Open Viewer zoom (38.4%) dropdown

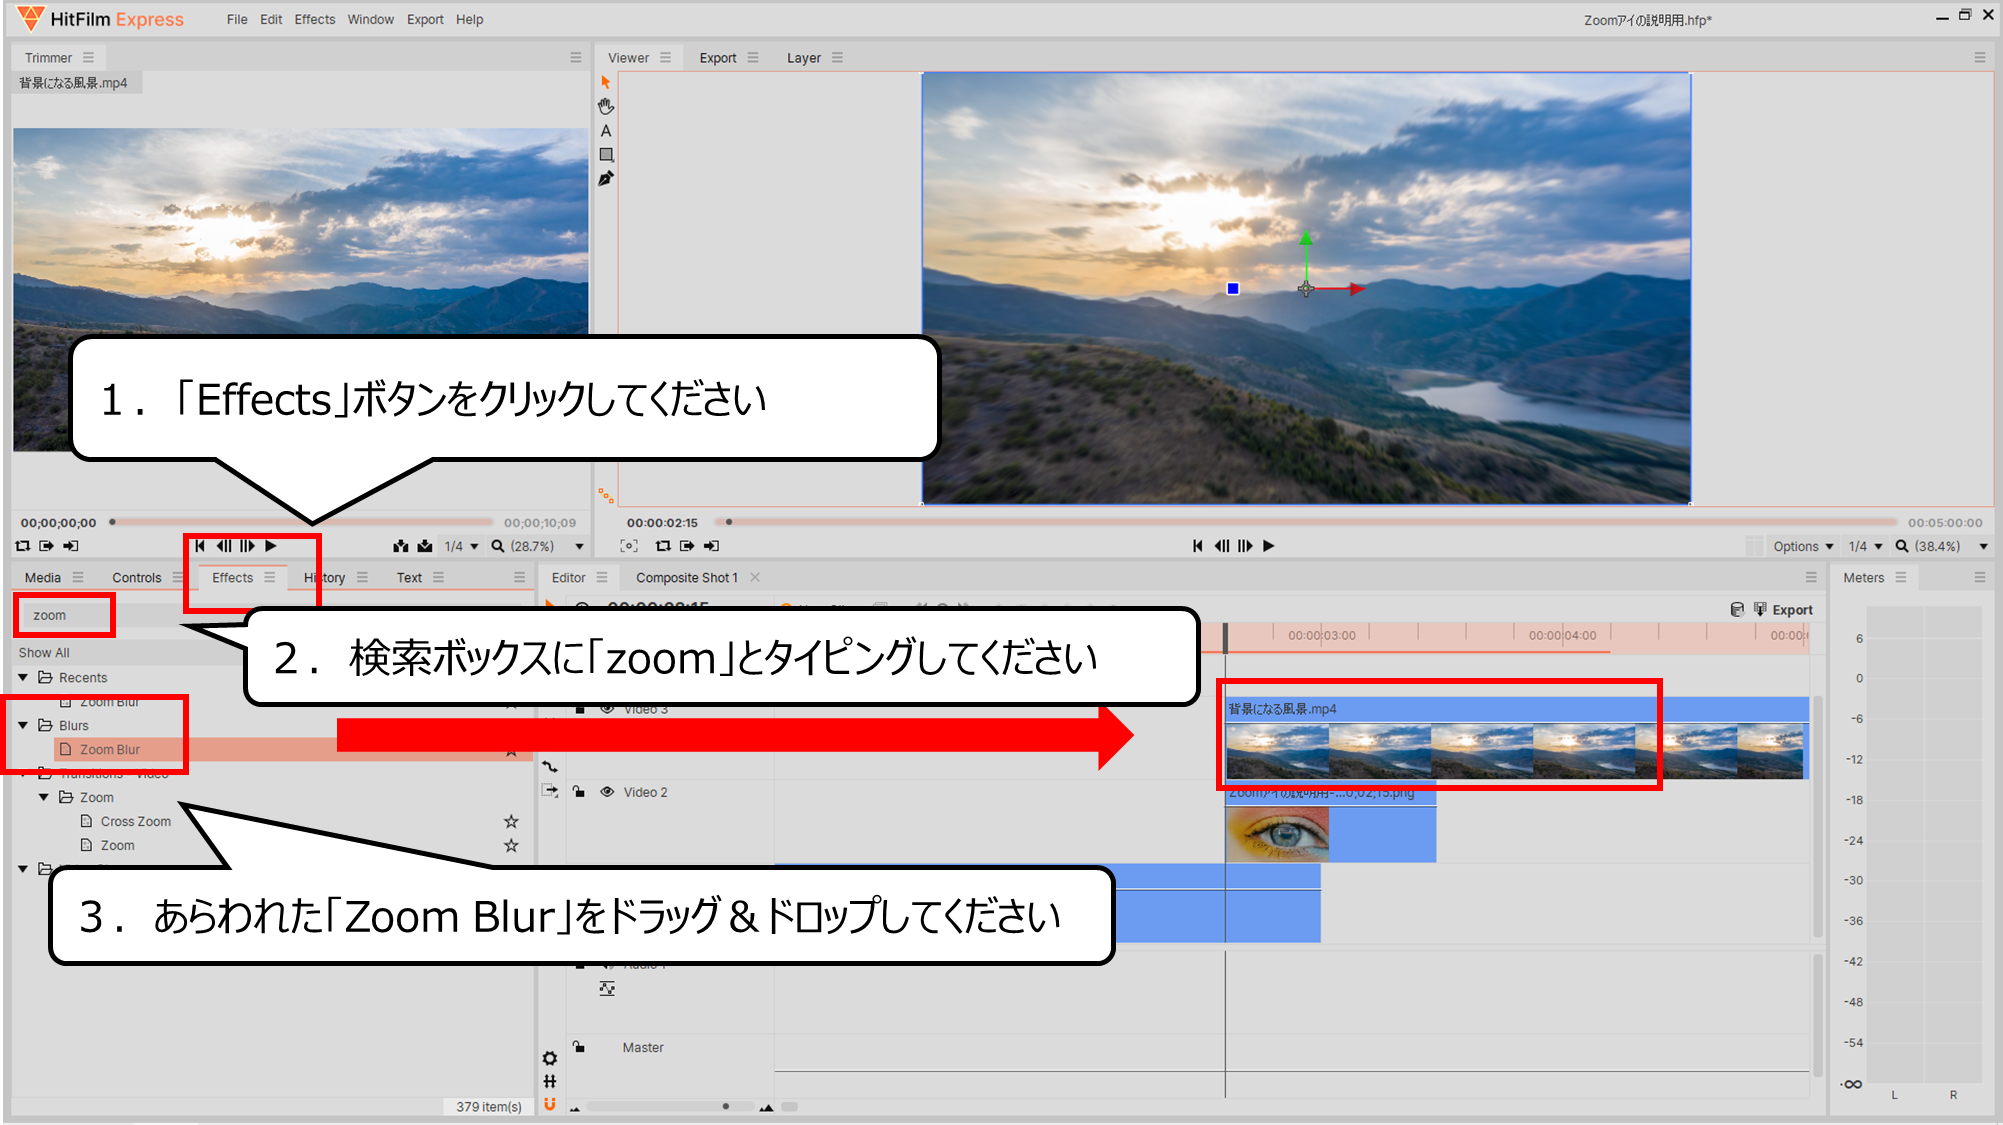coord(1942,546)
